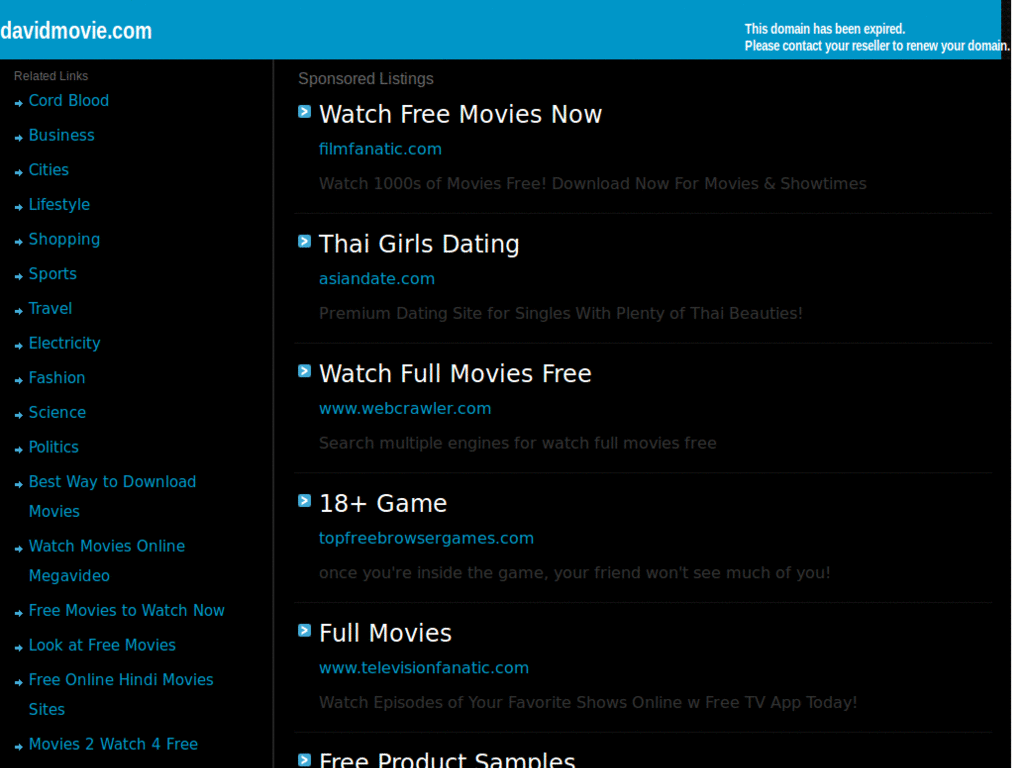The width and height of the screenshot is (1024, 768).
Task: Visit the www.webcrawler.com URL
Action: tap(404, 408)
